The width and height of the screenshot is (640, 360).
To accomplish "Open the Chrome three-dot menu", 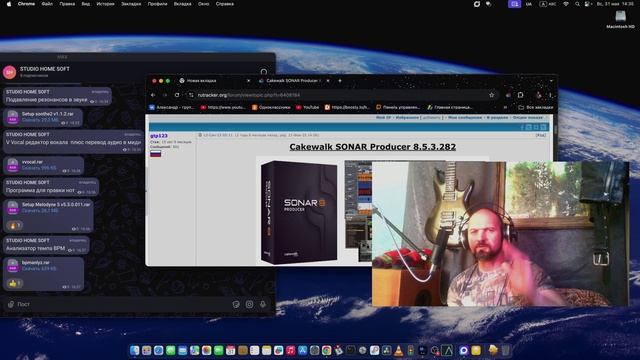I will (x=550, y=95).
